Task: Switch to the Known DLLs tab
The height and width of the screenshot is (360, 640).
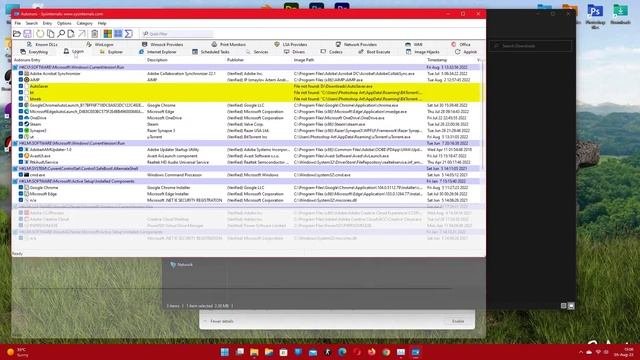Action: [x=42, y=44]
